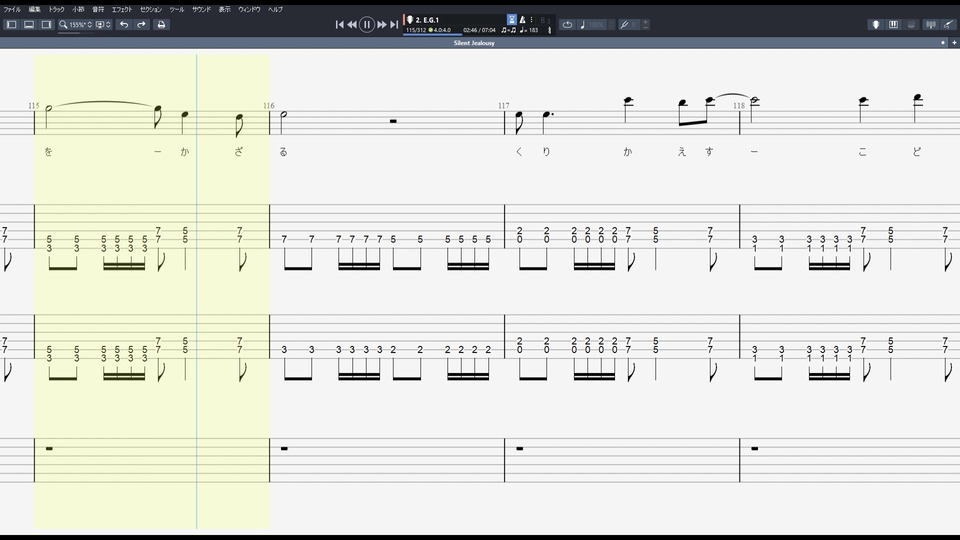Select the Silent Jealousy document tab

tap(474, 43)
